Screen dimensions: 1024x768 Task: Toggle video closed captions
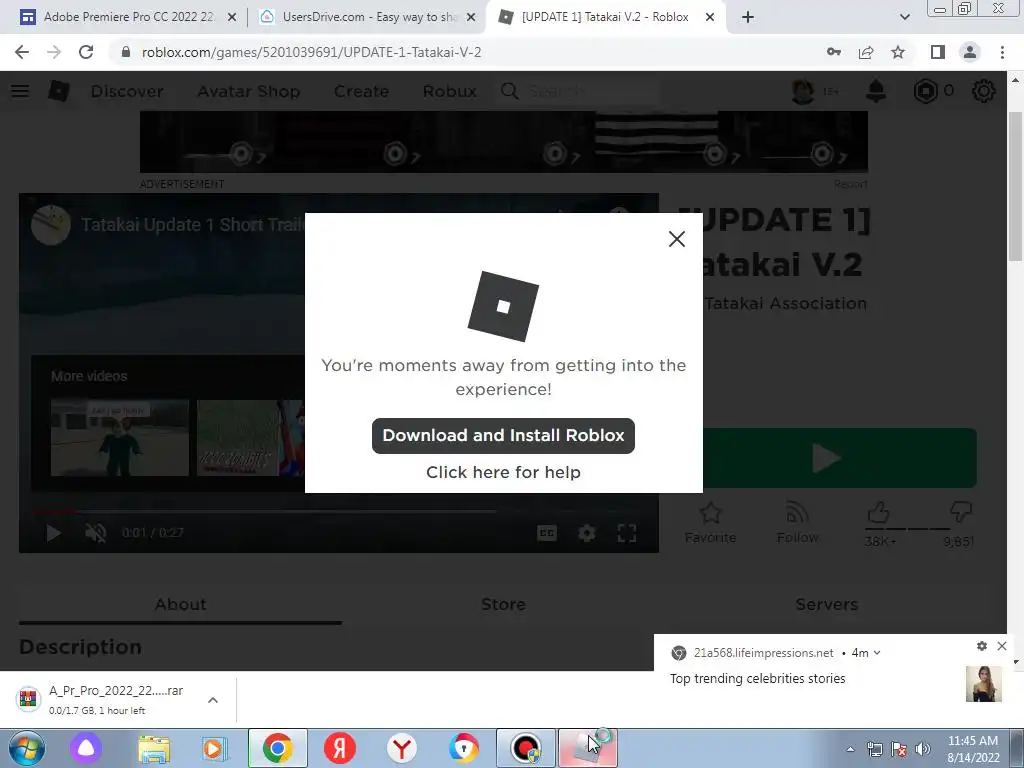(547, 533)
